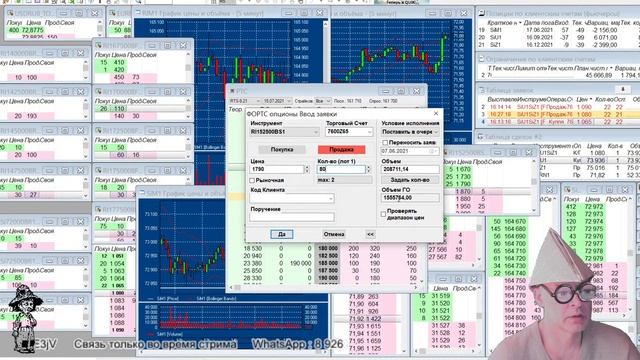Confirm order with Да button

(282, 234)
